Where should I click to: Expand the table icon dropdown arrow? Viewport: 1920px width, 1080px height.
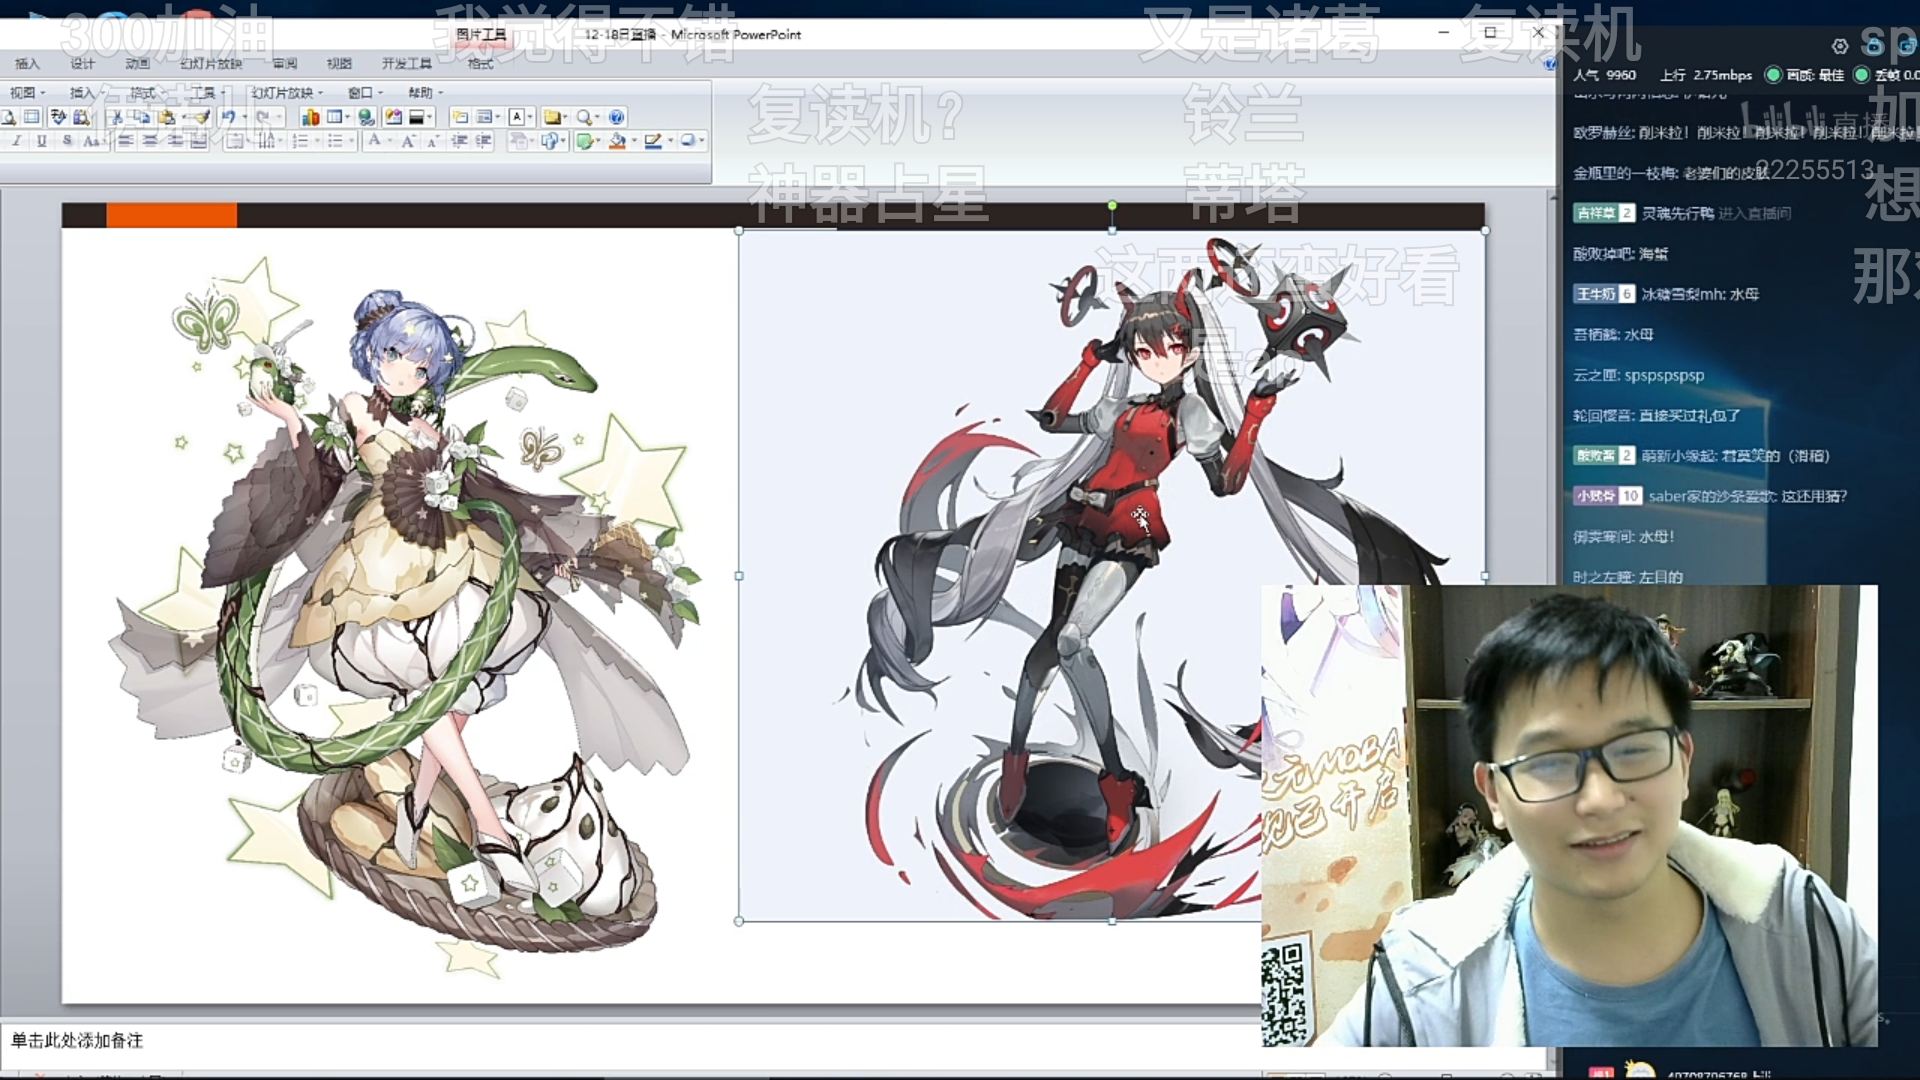(x=347, y=117)
